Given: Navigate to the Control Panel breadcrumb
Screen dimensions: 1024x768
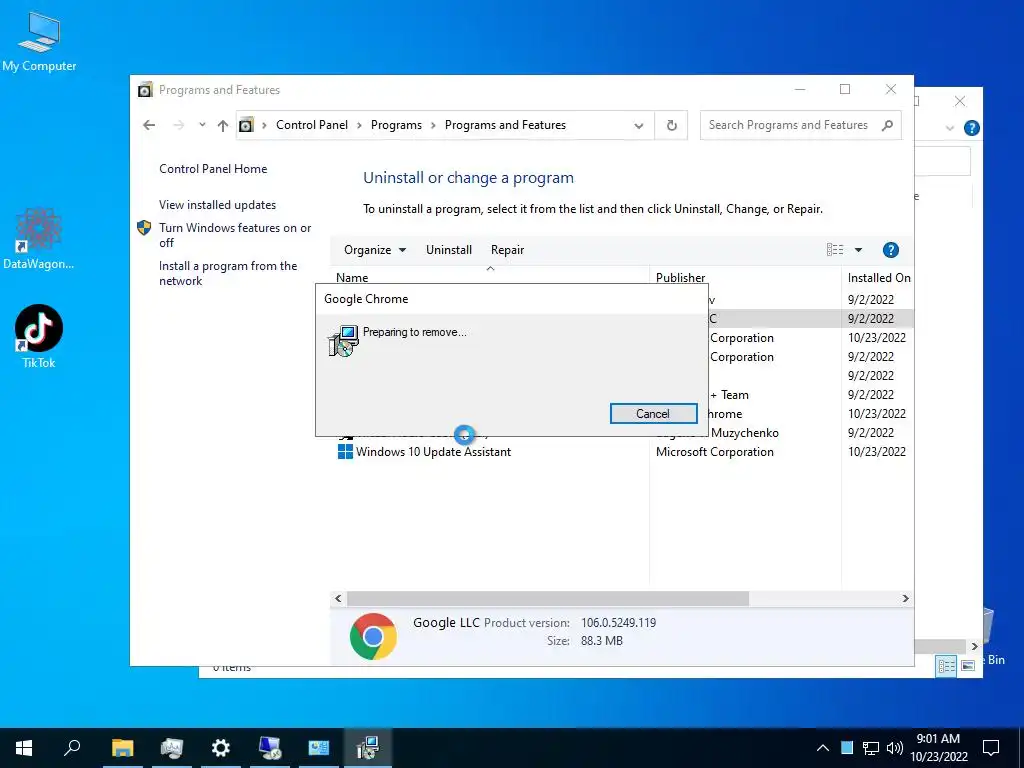Looking at the screenshot, I should point(312,125).
